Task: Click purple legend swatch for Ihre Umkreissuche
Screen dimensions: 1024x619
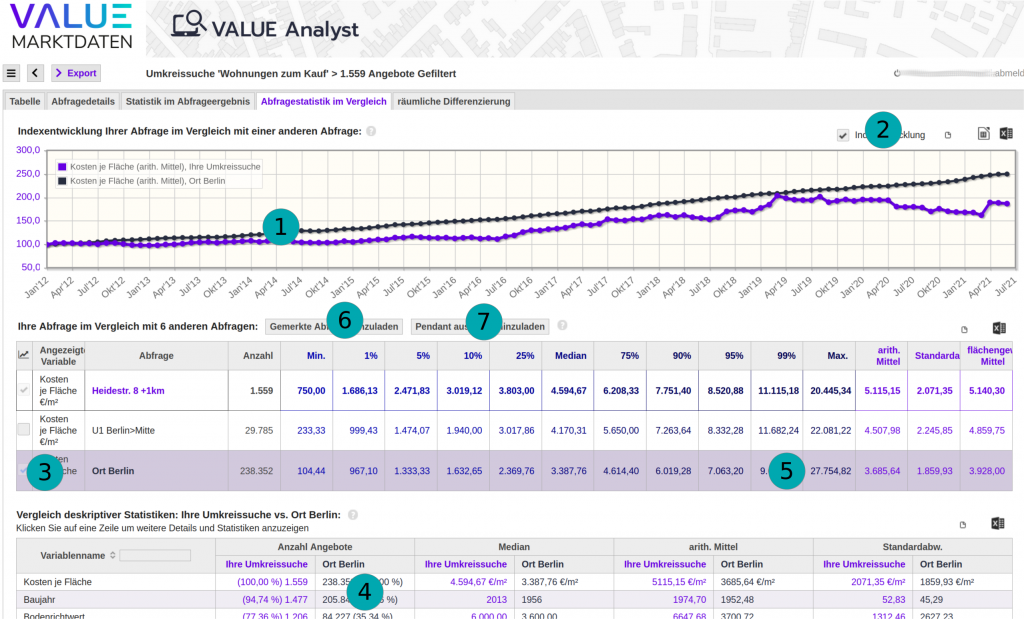Action: [x=62, y=167]
